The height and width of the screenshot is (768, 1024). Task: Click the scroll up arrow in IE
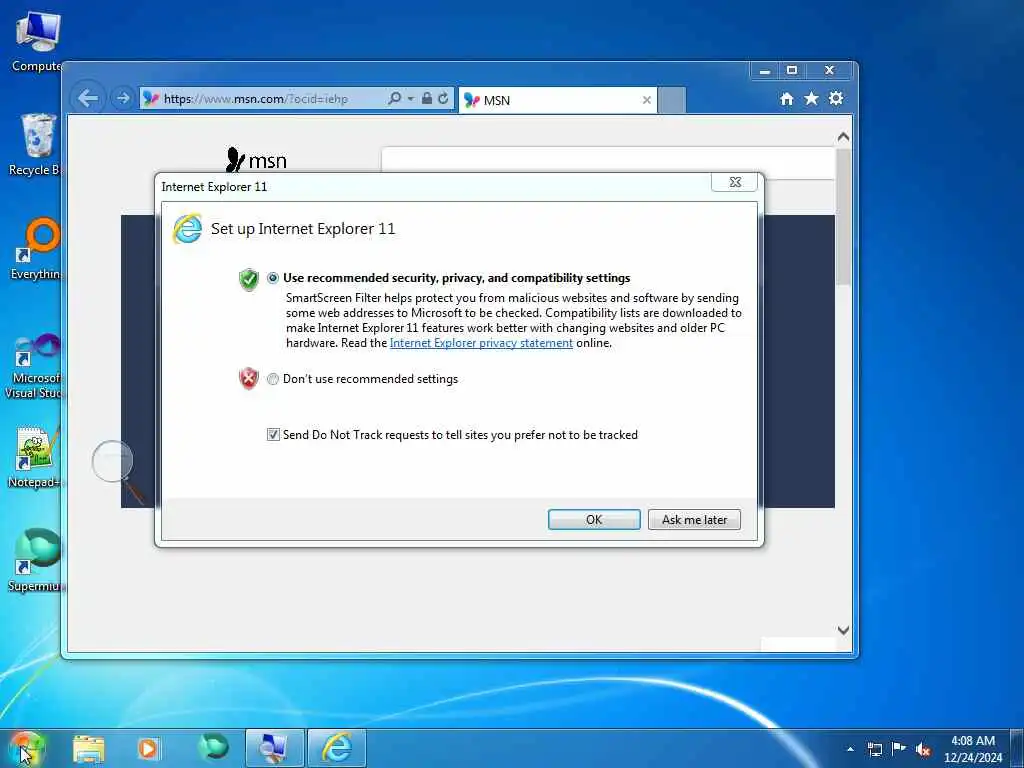tap(843, 137)
